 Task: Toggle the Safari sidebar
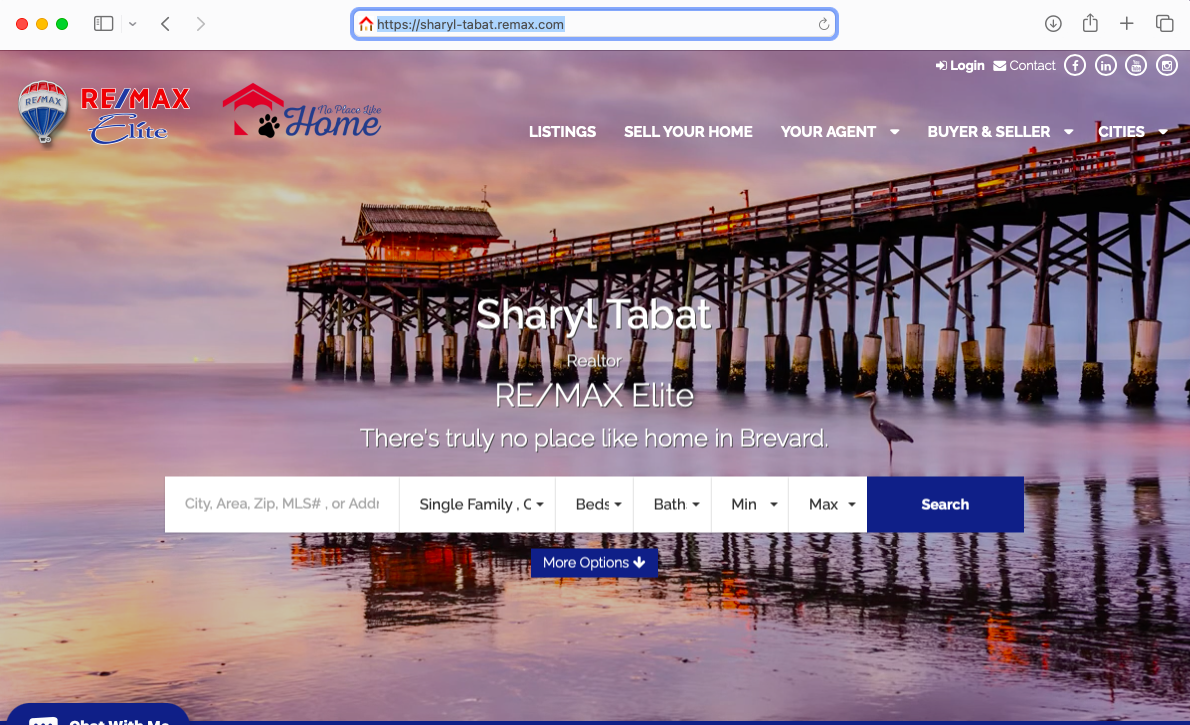(103, 24)
